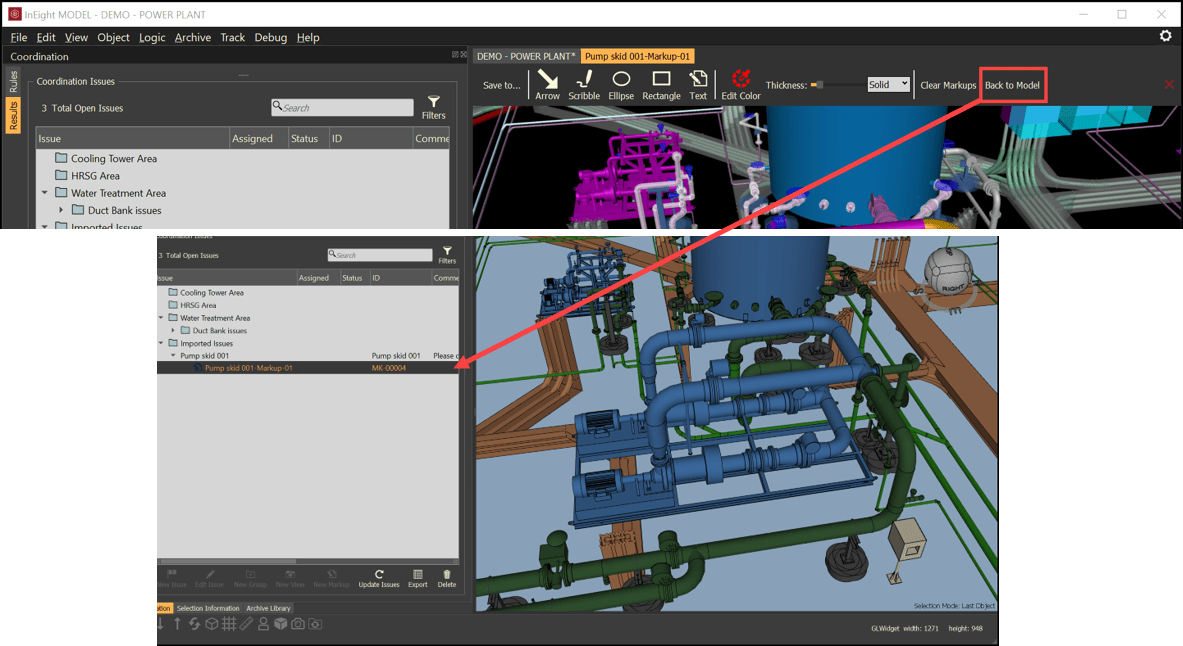Click the person avatar icon in bottom toolbar
The height and width of the screenshot is (646, 1183).
tap(263, 624)
